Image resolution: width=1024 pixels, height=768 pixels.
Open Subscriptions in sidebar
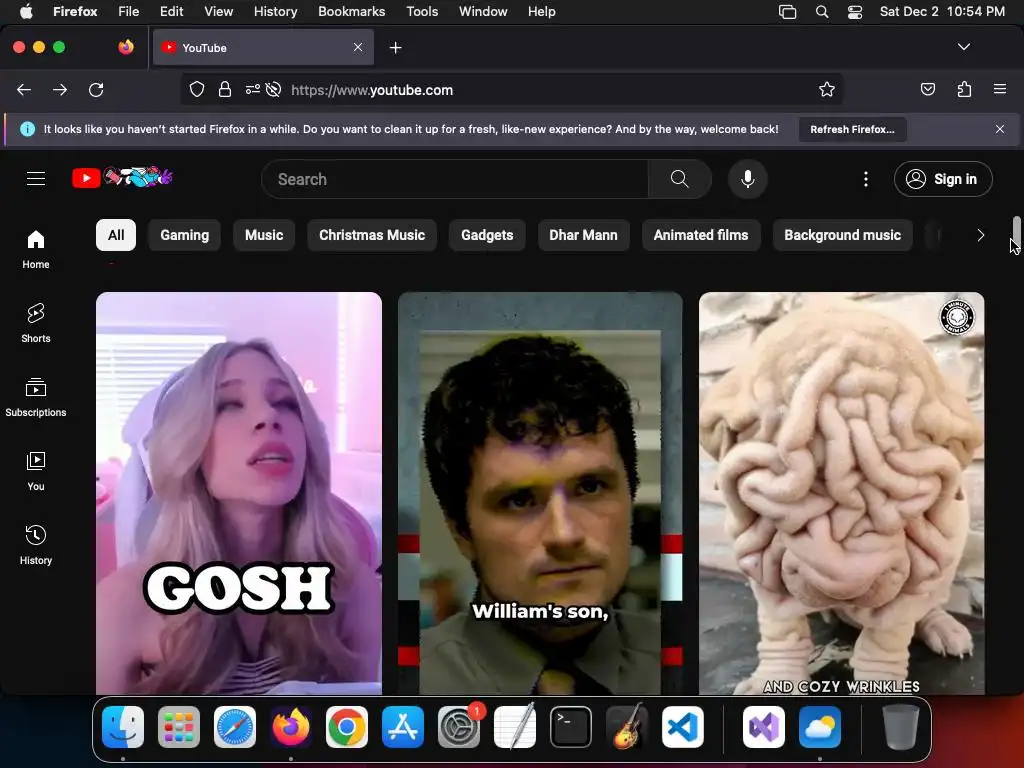click(36, 397)
